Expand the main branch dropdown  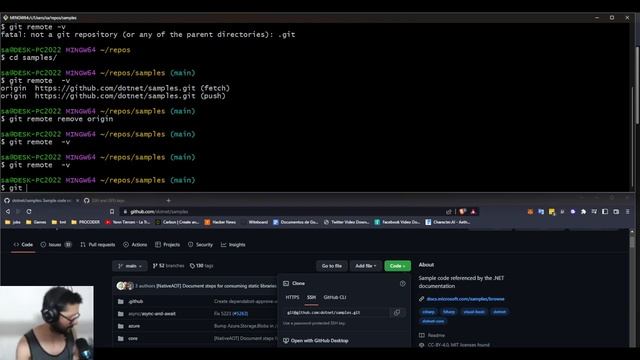pyautogui.click(x=130, y=266)
